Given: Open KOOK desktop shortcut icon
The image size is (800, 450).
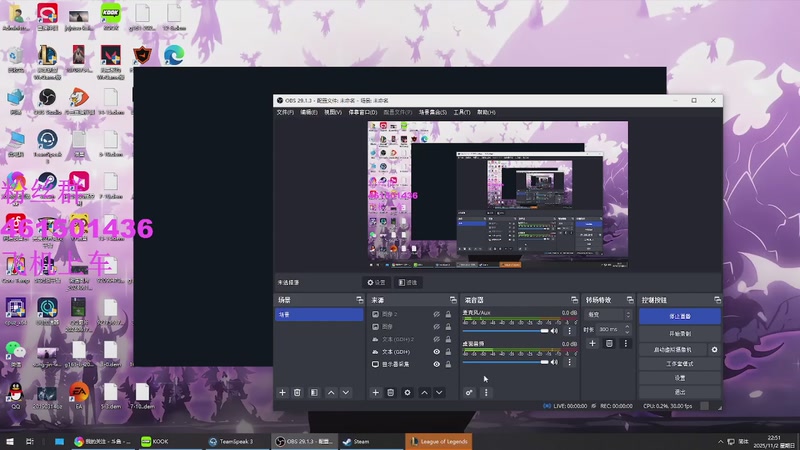Looking at the screenshot, I should click(110, 17).
